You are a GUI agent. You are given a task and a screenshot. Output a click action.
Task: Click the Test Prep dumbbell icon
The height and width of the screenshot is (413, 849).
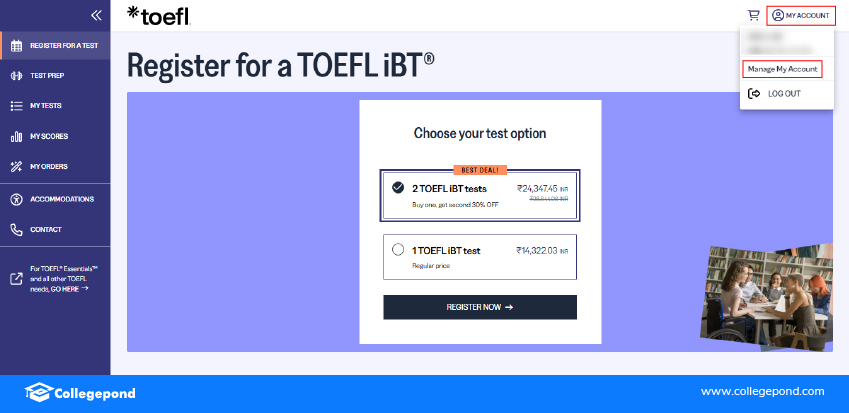click(16, 76)
